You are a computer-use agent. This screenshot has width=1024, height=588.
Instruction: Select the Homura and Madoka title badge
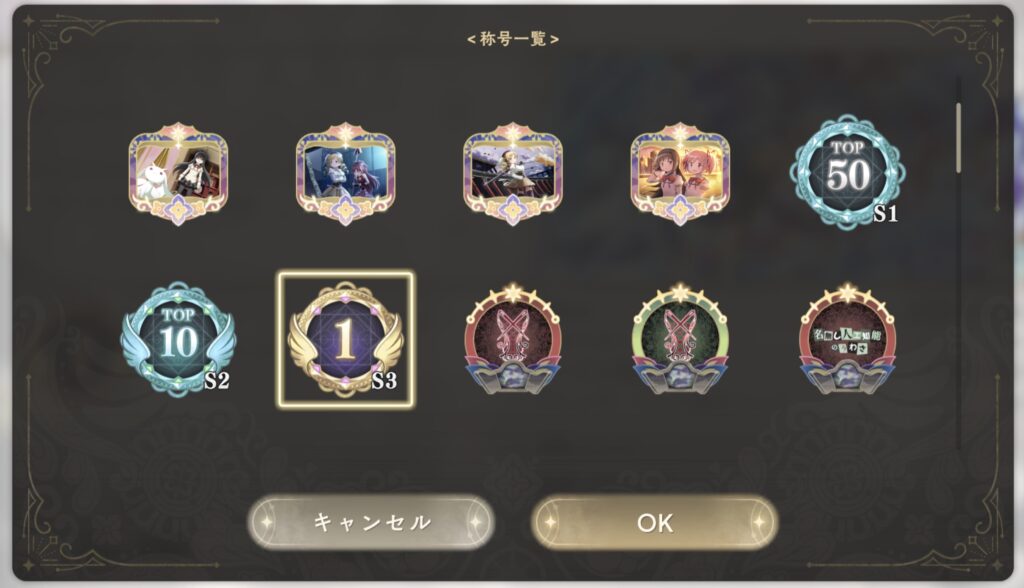[x=680, y=174]
